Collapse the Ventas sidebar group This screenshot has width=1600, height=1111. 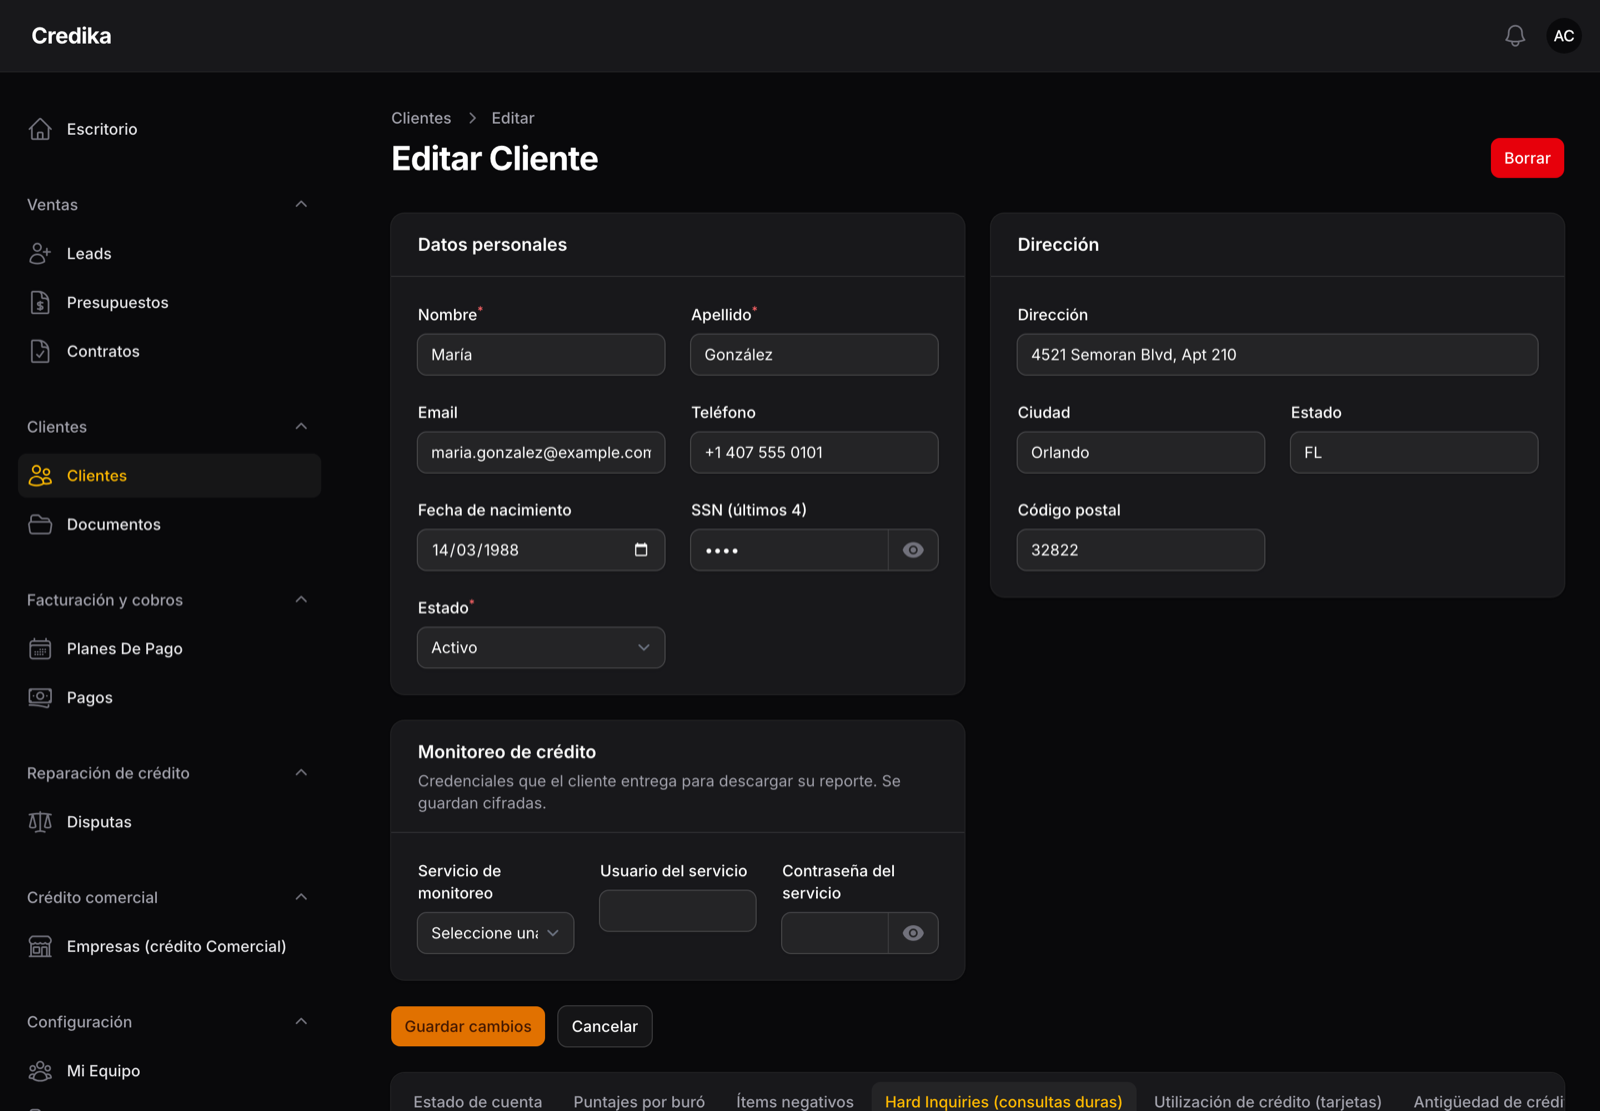[301, 204]
